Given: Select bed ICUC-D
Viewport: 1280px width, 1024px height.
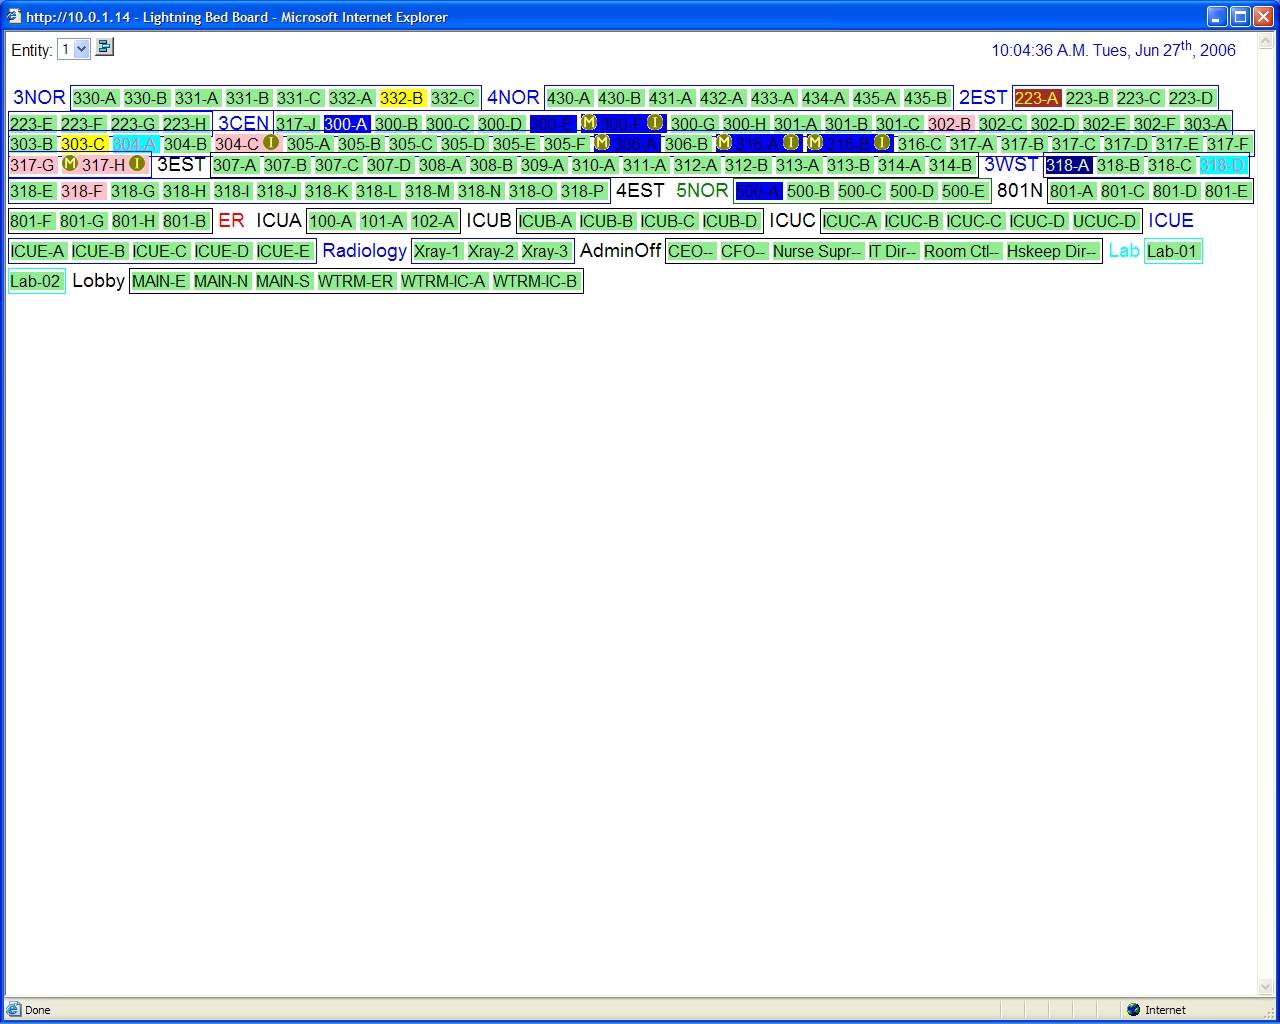Looking at the screenshot, I should point(1038,221).
